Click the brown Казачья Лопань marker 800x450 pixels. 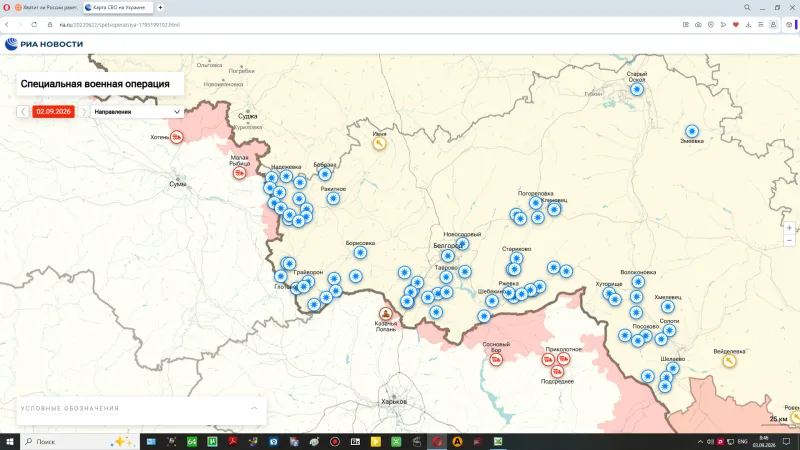click(x=386, y=313)
